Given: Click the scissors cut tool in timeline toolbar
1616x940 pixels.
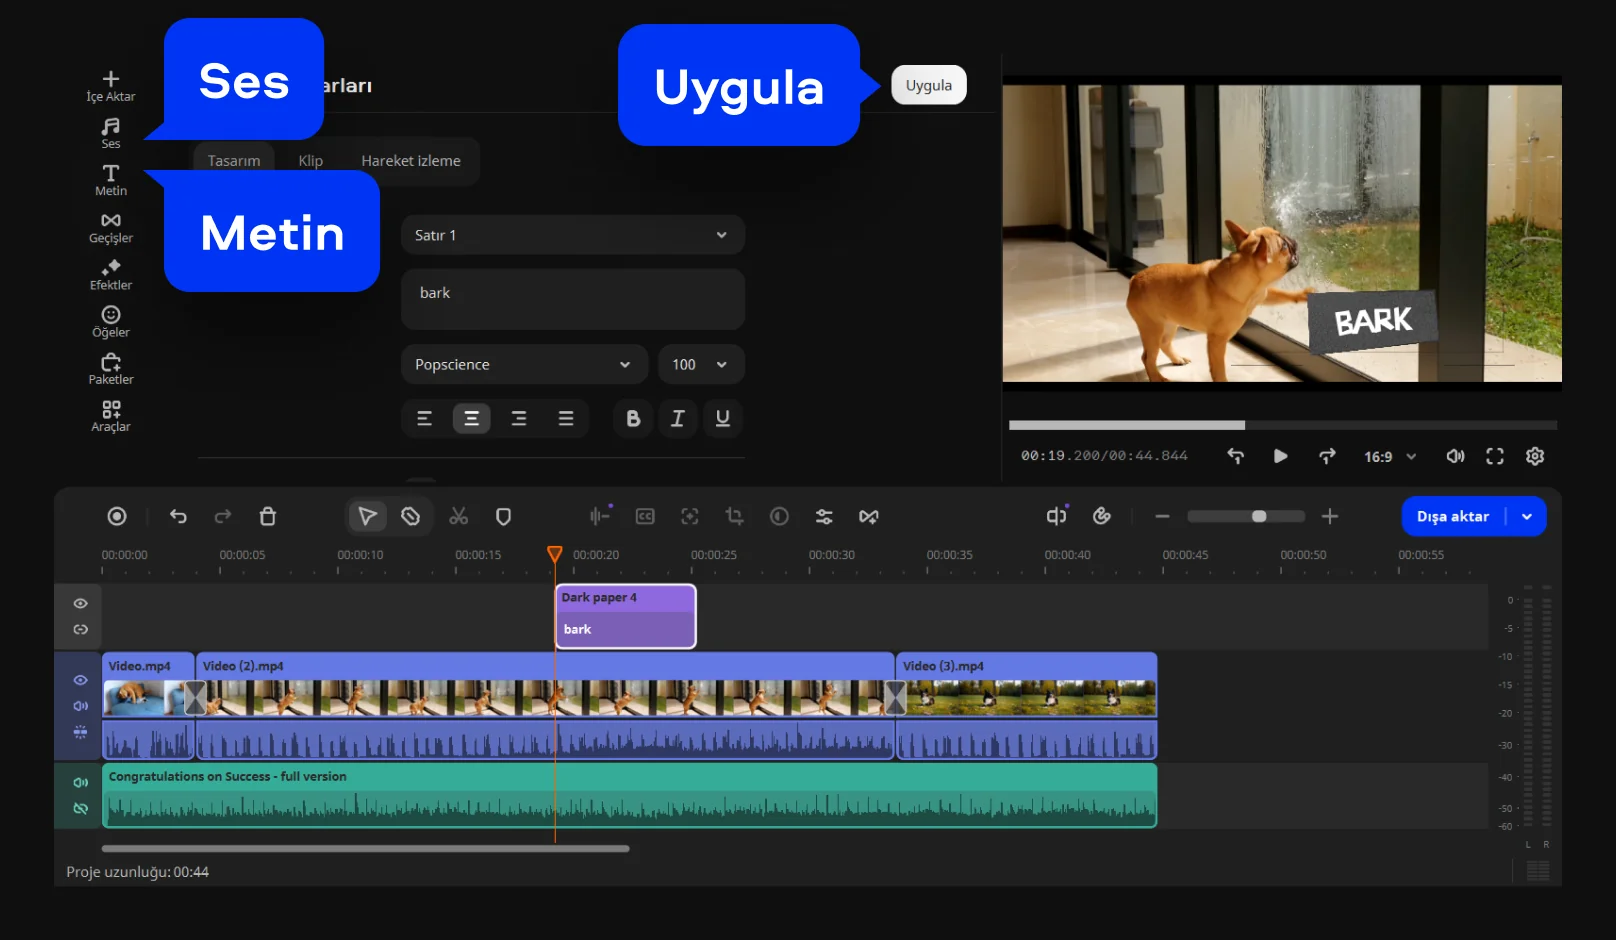Looking at the screenshot, I should [458, 516].
